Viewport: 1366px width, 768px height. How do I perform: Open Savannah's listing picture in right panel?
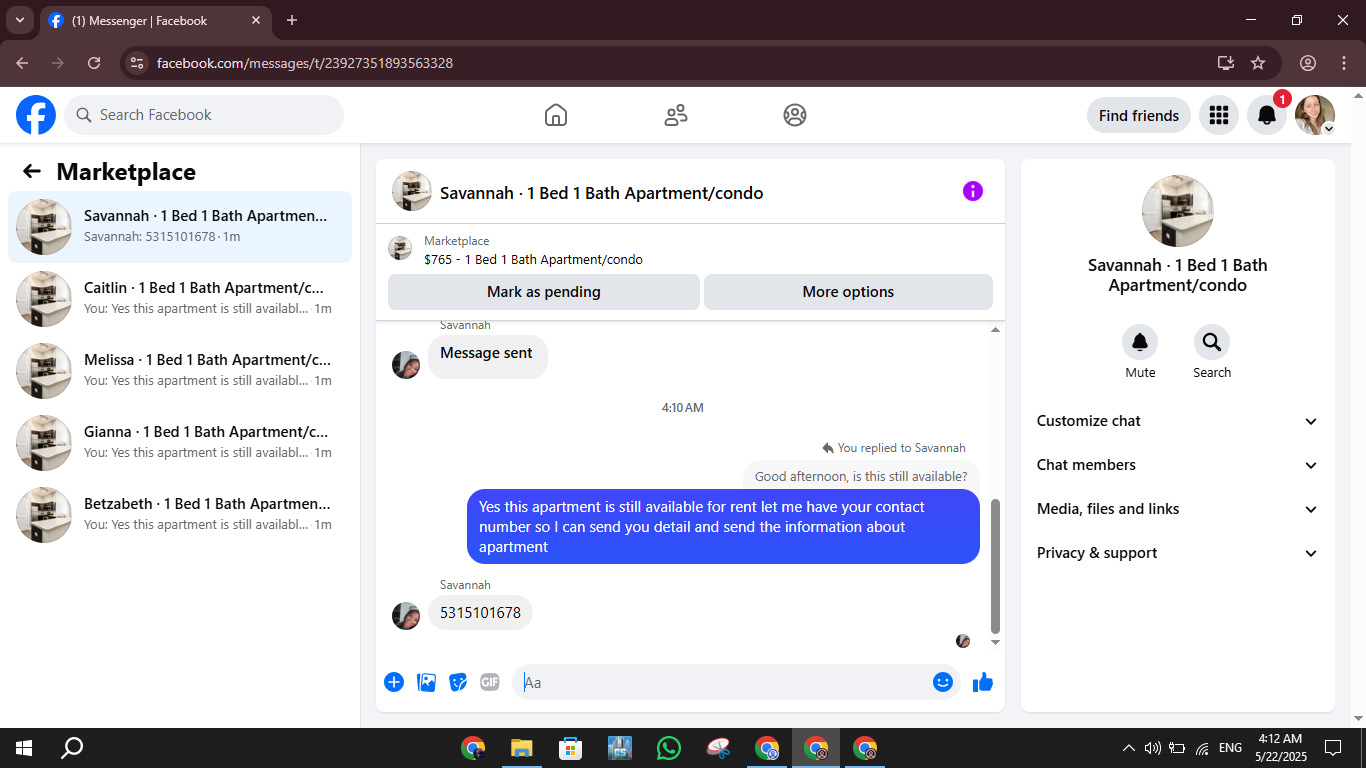1178,211
